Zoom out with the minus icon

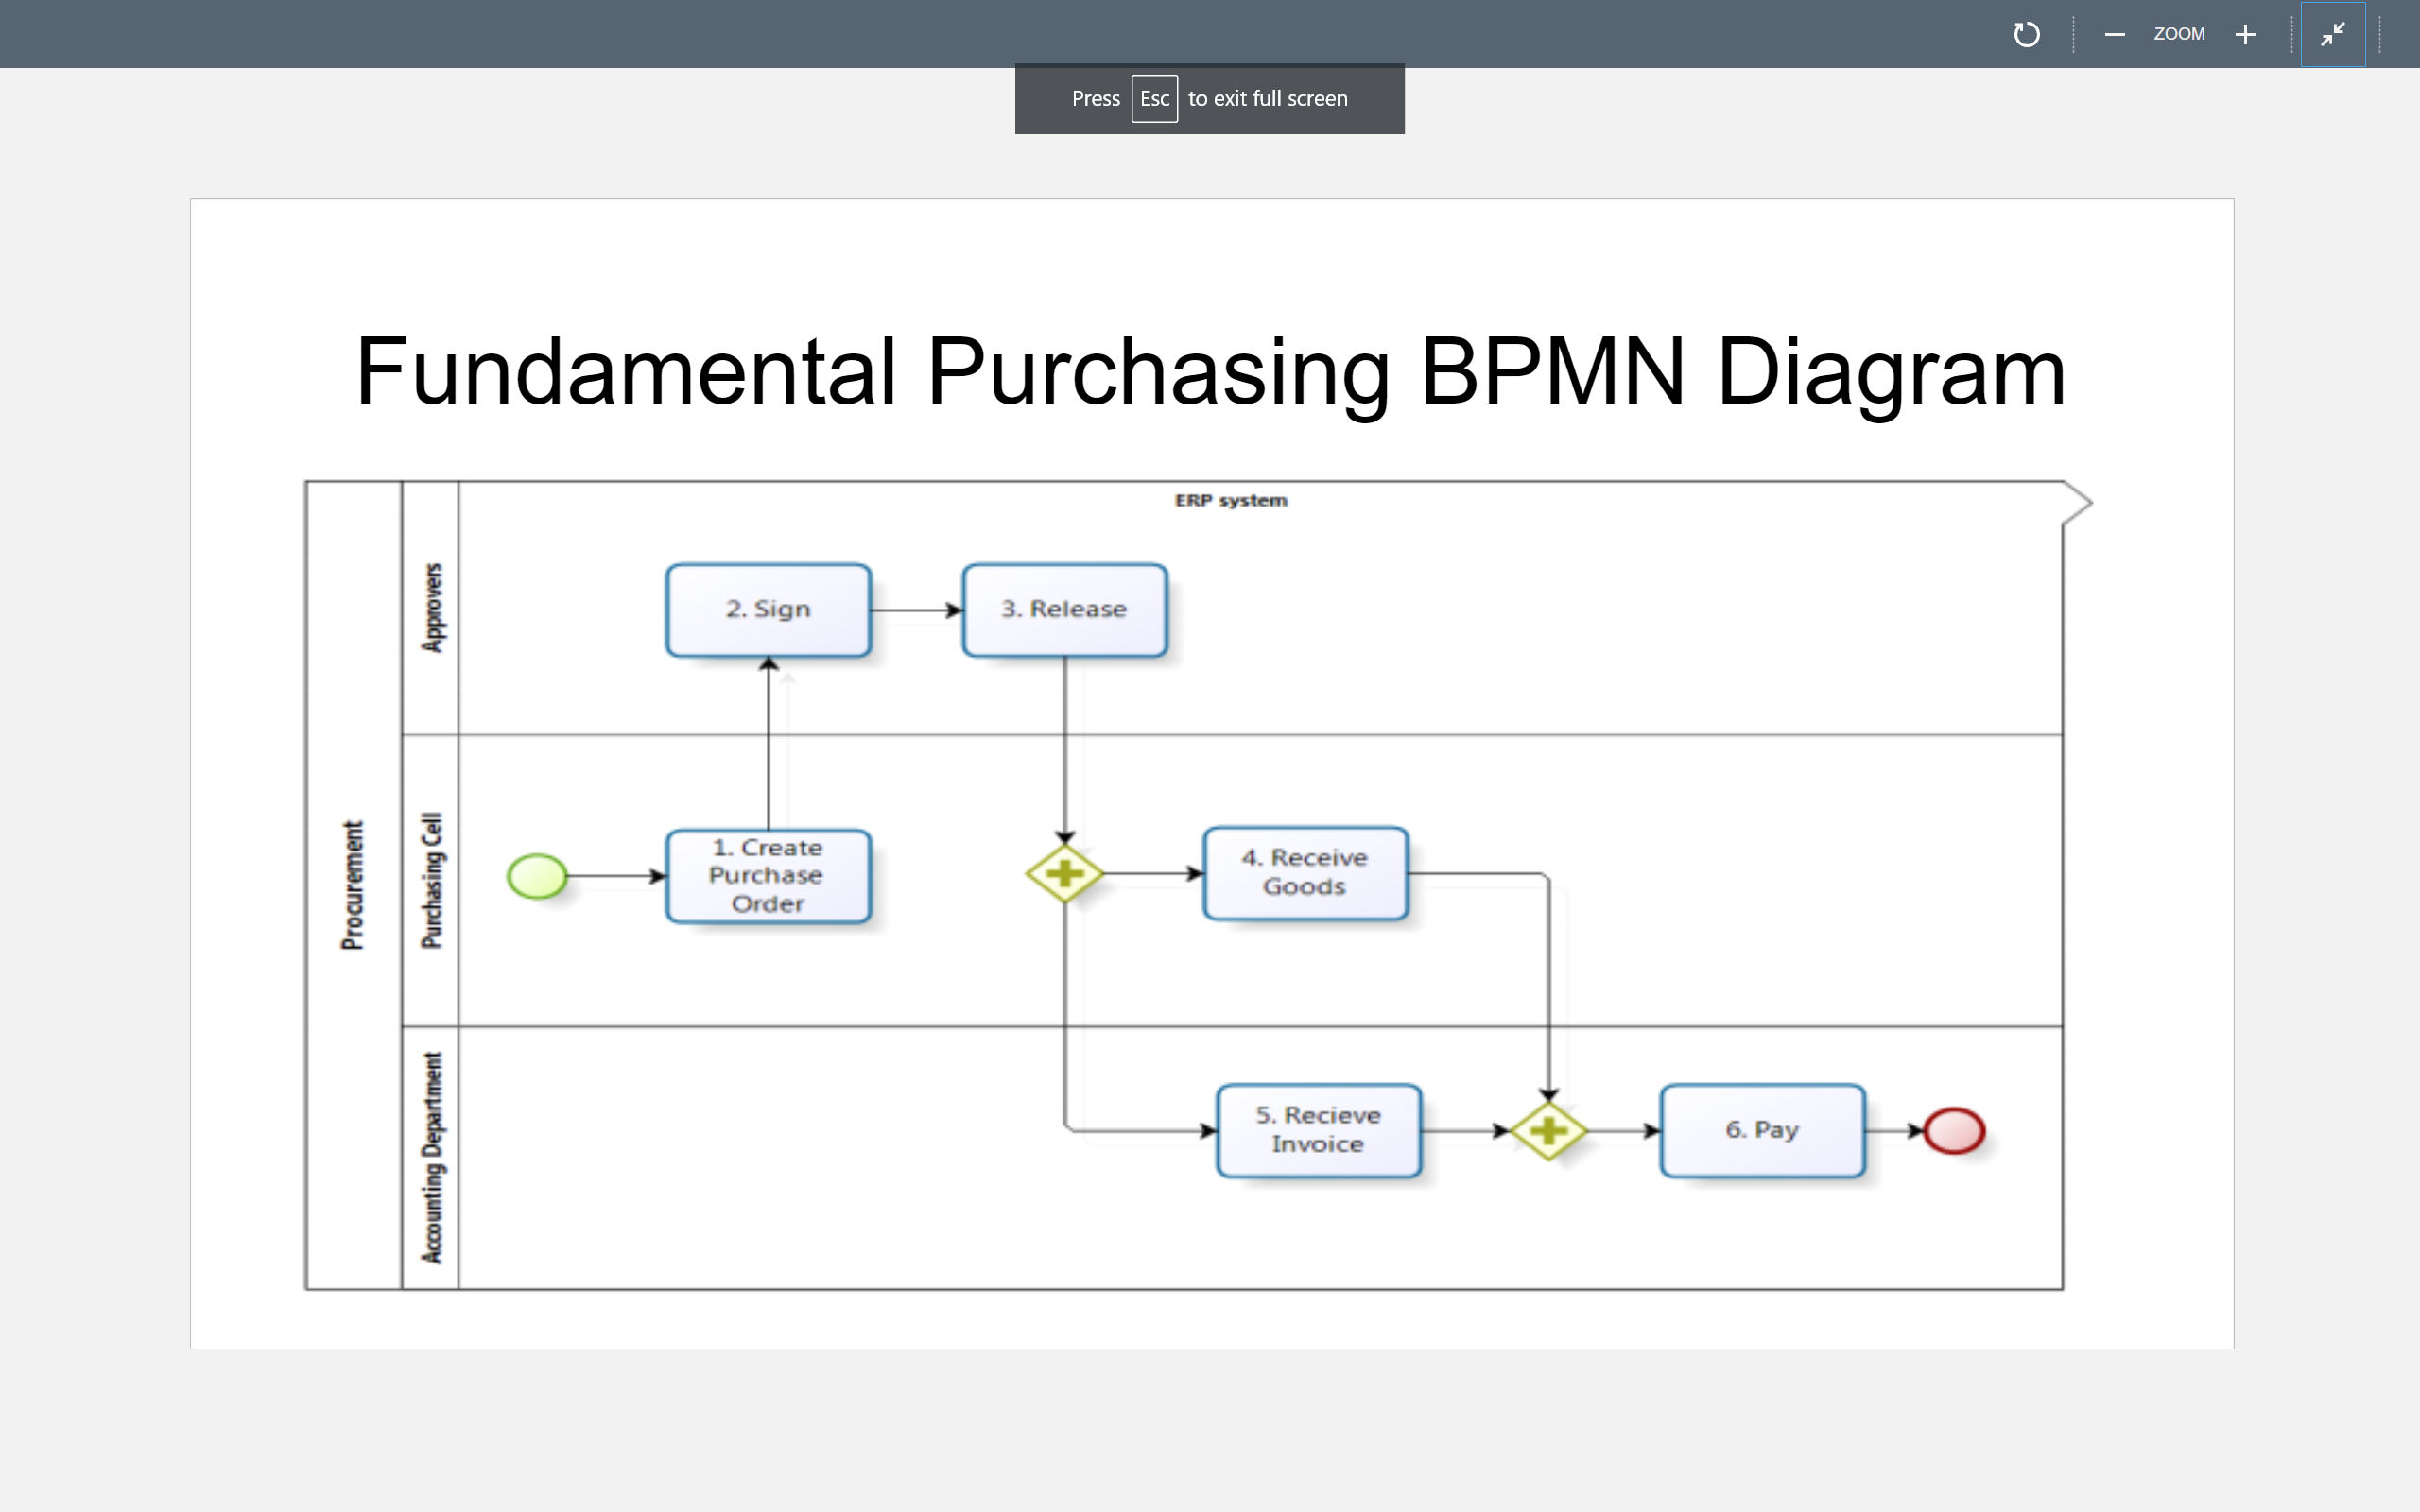click(2114, 35)
